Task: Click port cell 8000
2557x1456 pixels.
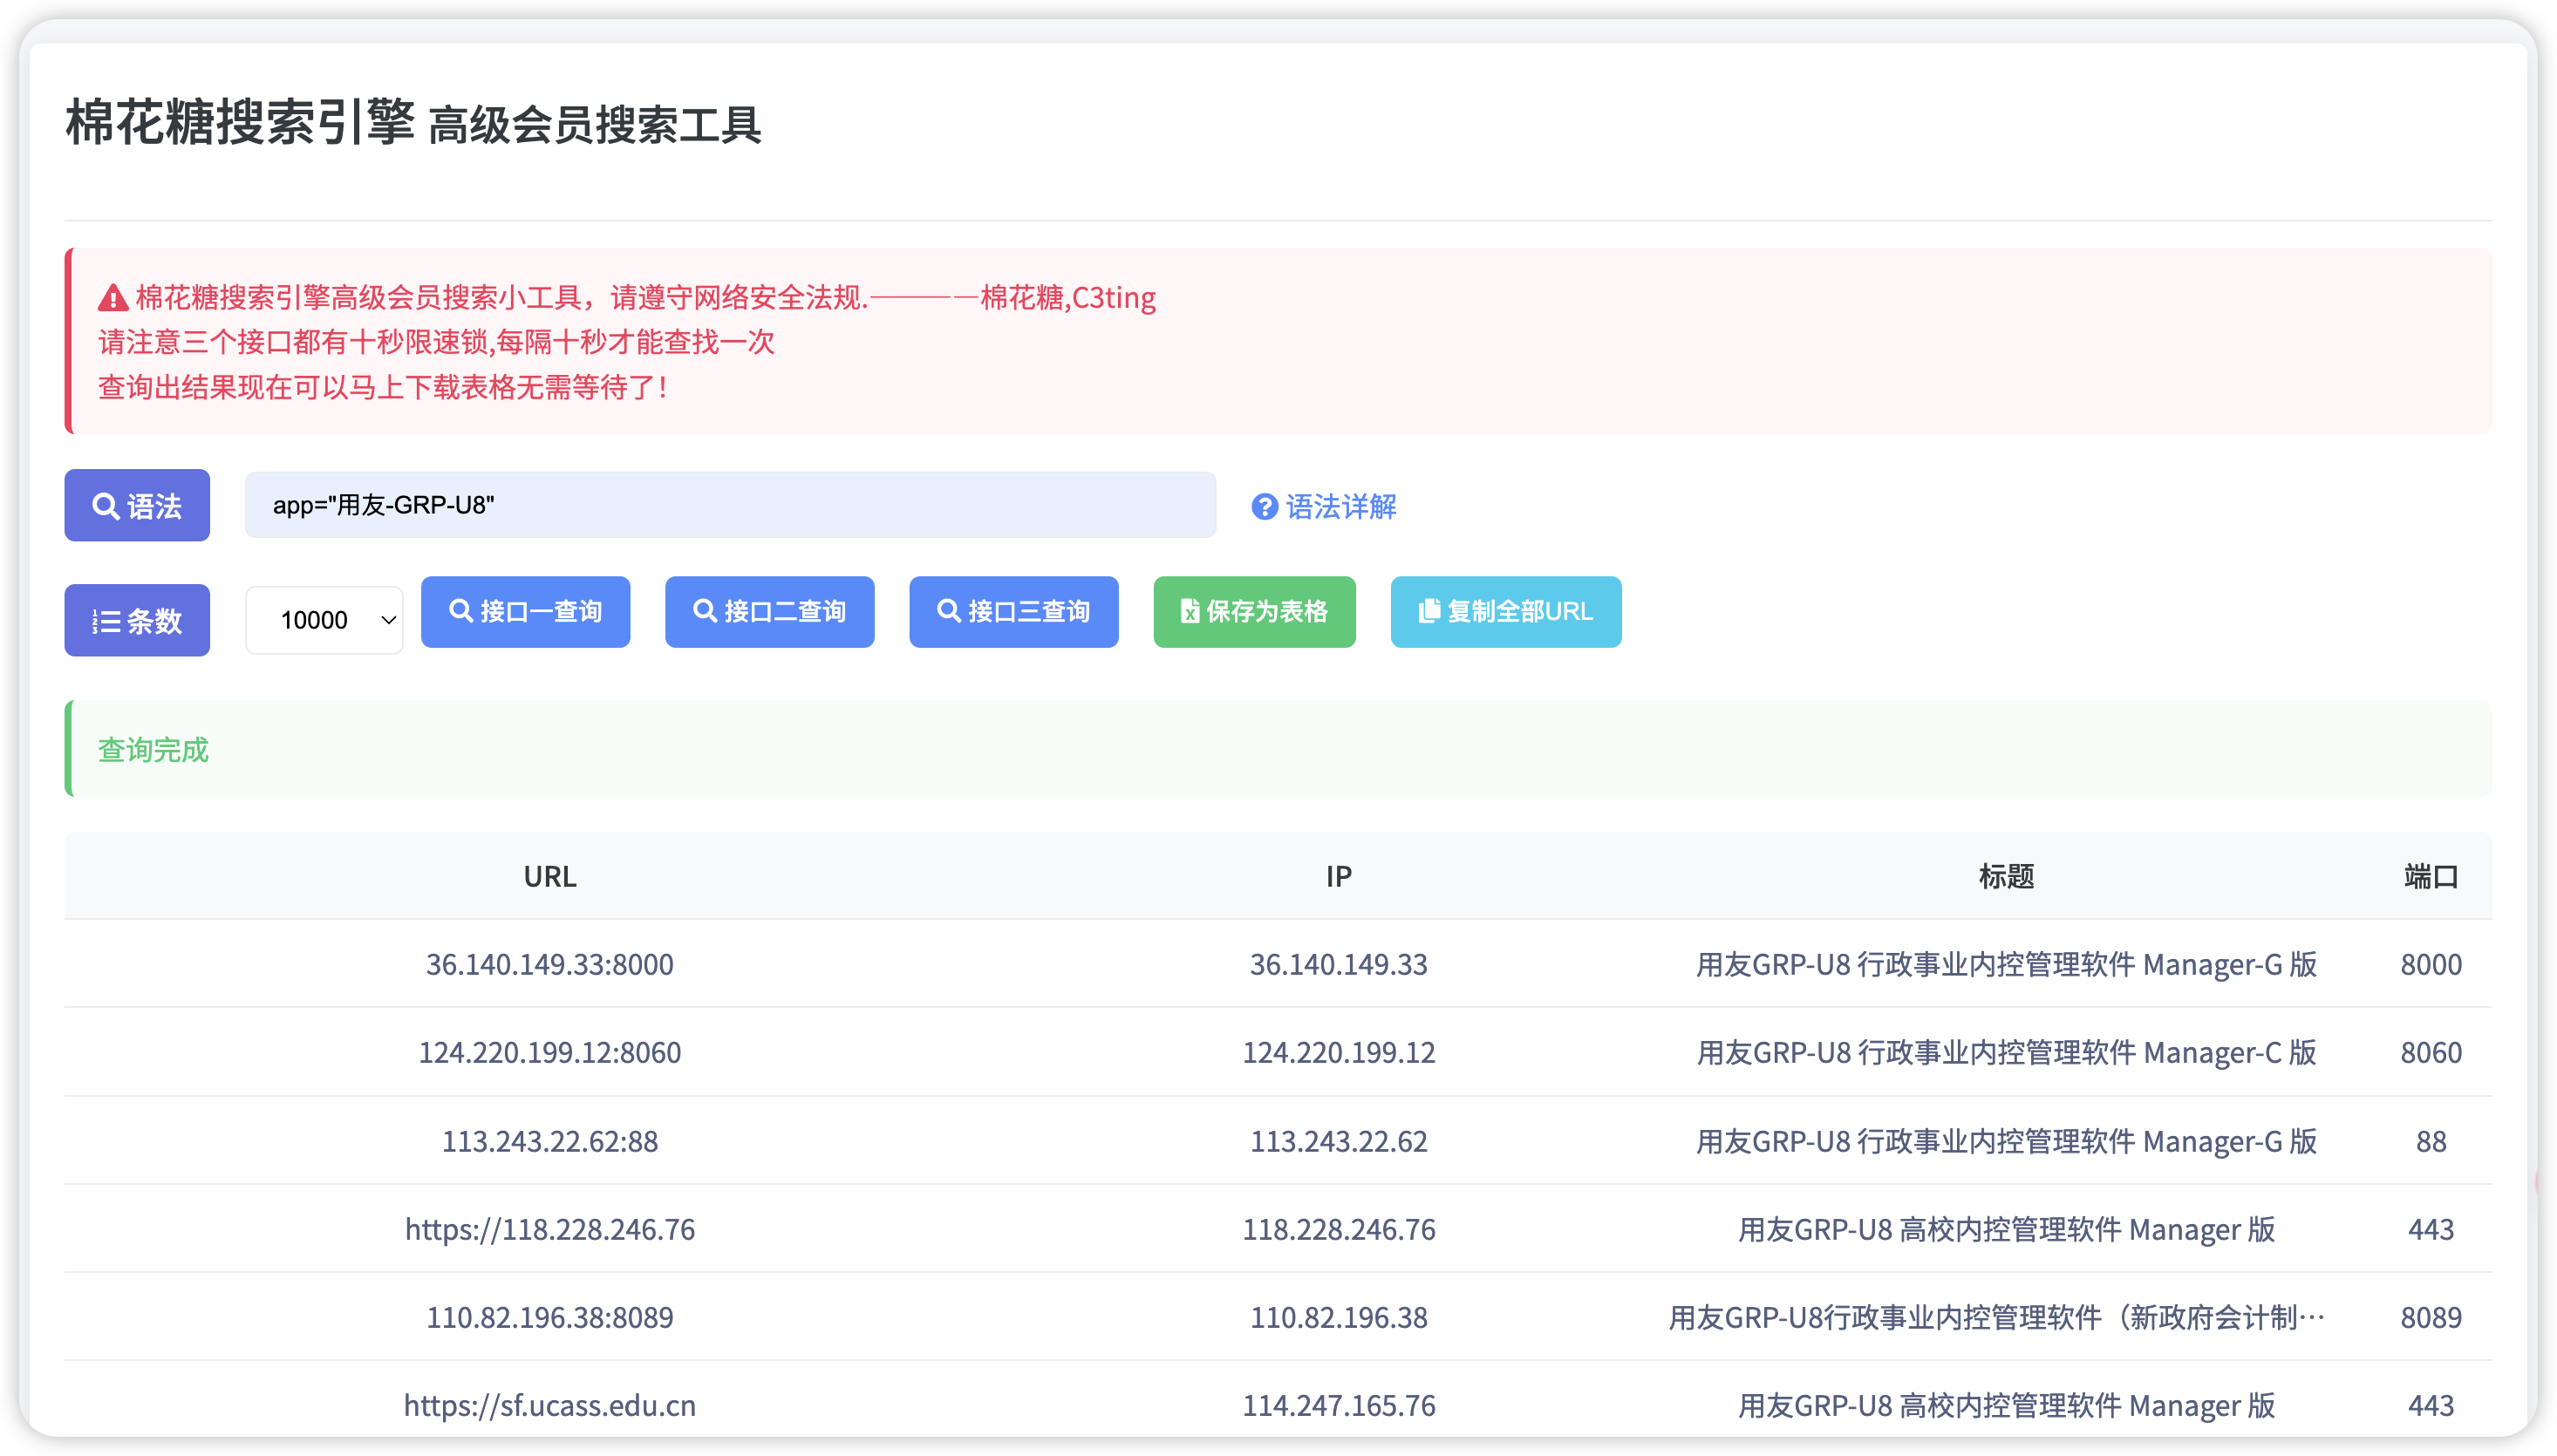Action: click(x=2431, y=964)
